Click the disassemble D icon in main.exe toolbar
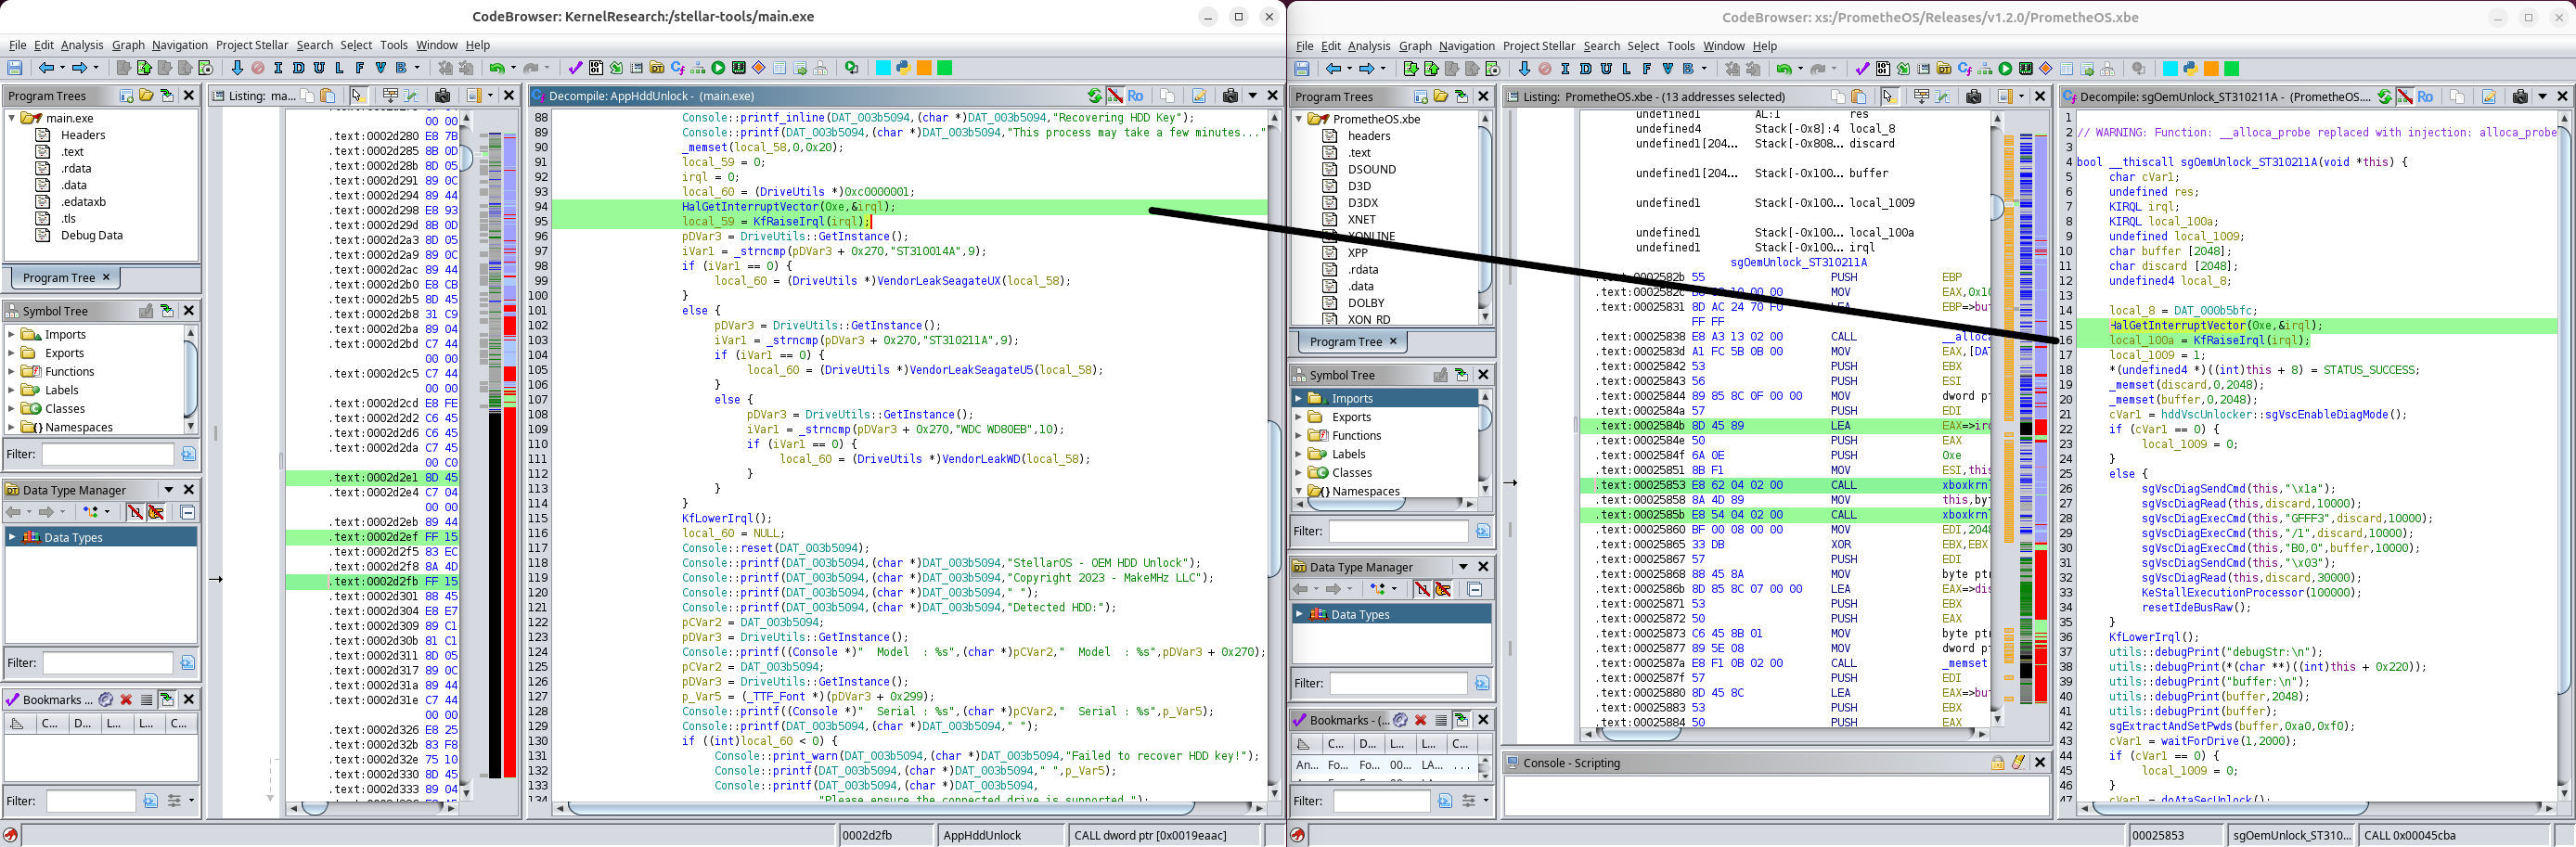 tap(298, 68)
